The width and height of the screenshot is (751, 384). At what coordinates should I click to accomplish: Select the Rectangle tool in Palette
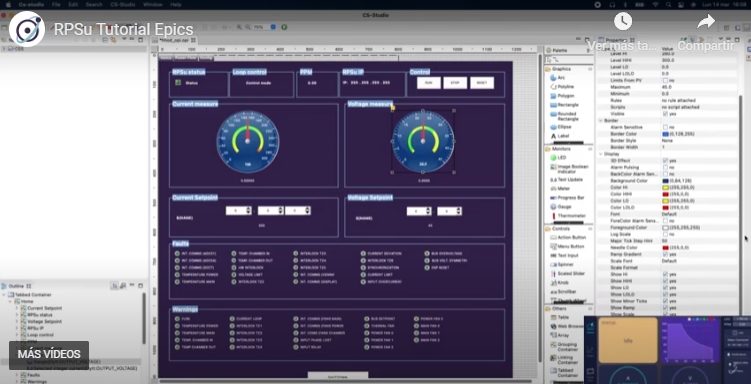564,105
